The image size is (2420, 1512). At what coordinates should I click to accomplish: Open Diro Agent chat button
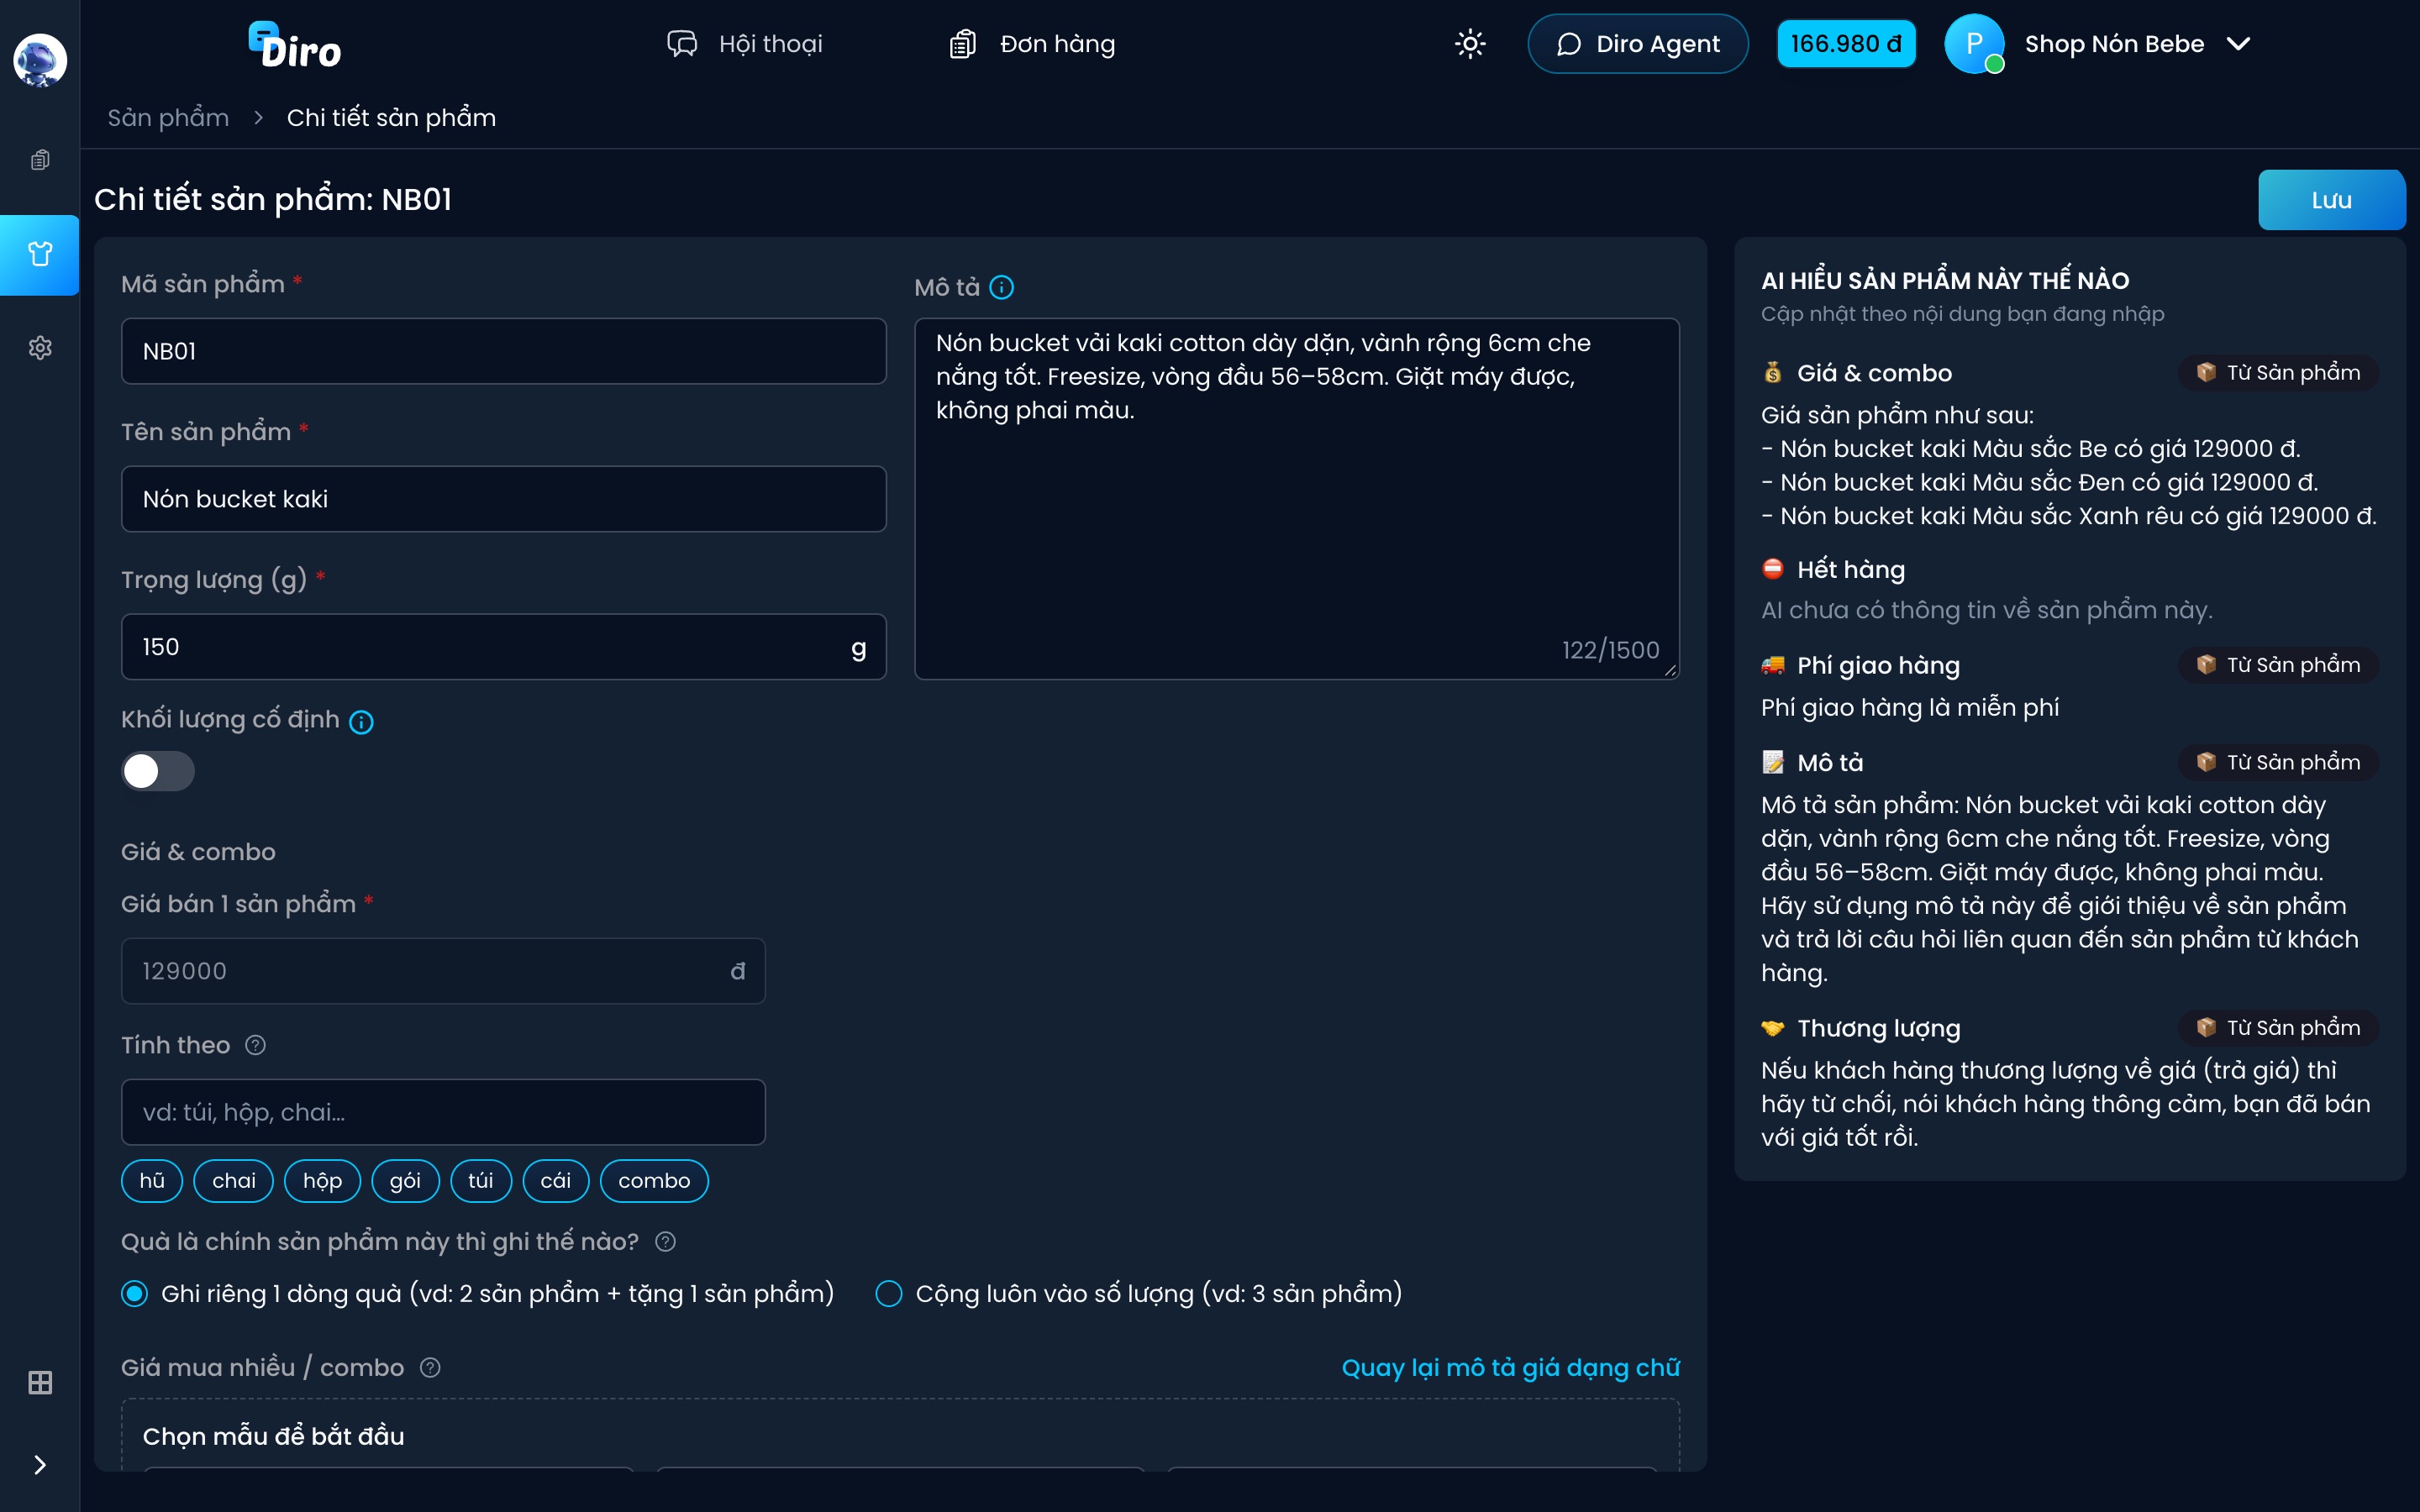tap(1638, 44)
